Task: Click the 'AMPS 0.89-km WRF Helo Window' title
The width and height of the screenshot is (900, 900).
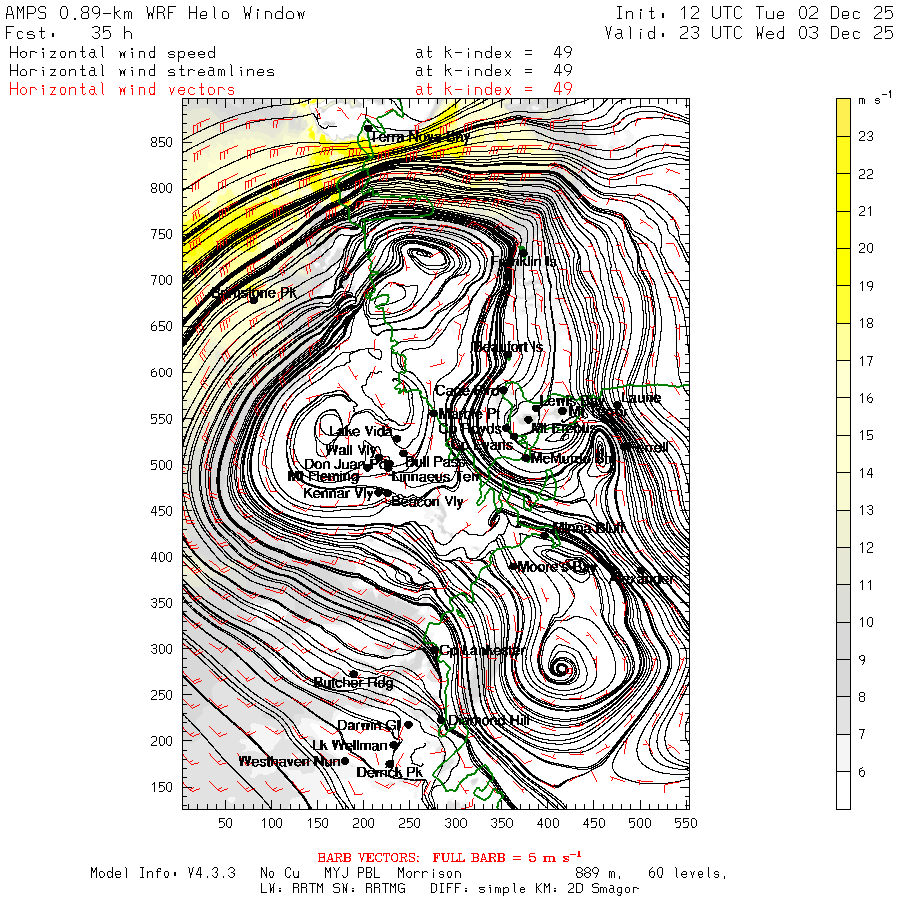Action: [x=155, y=13]
